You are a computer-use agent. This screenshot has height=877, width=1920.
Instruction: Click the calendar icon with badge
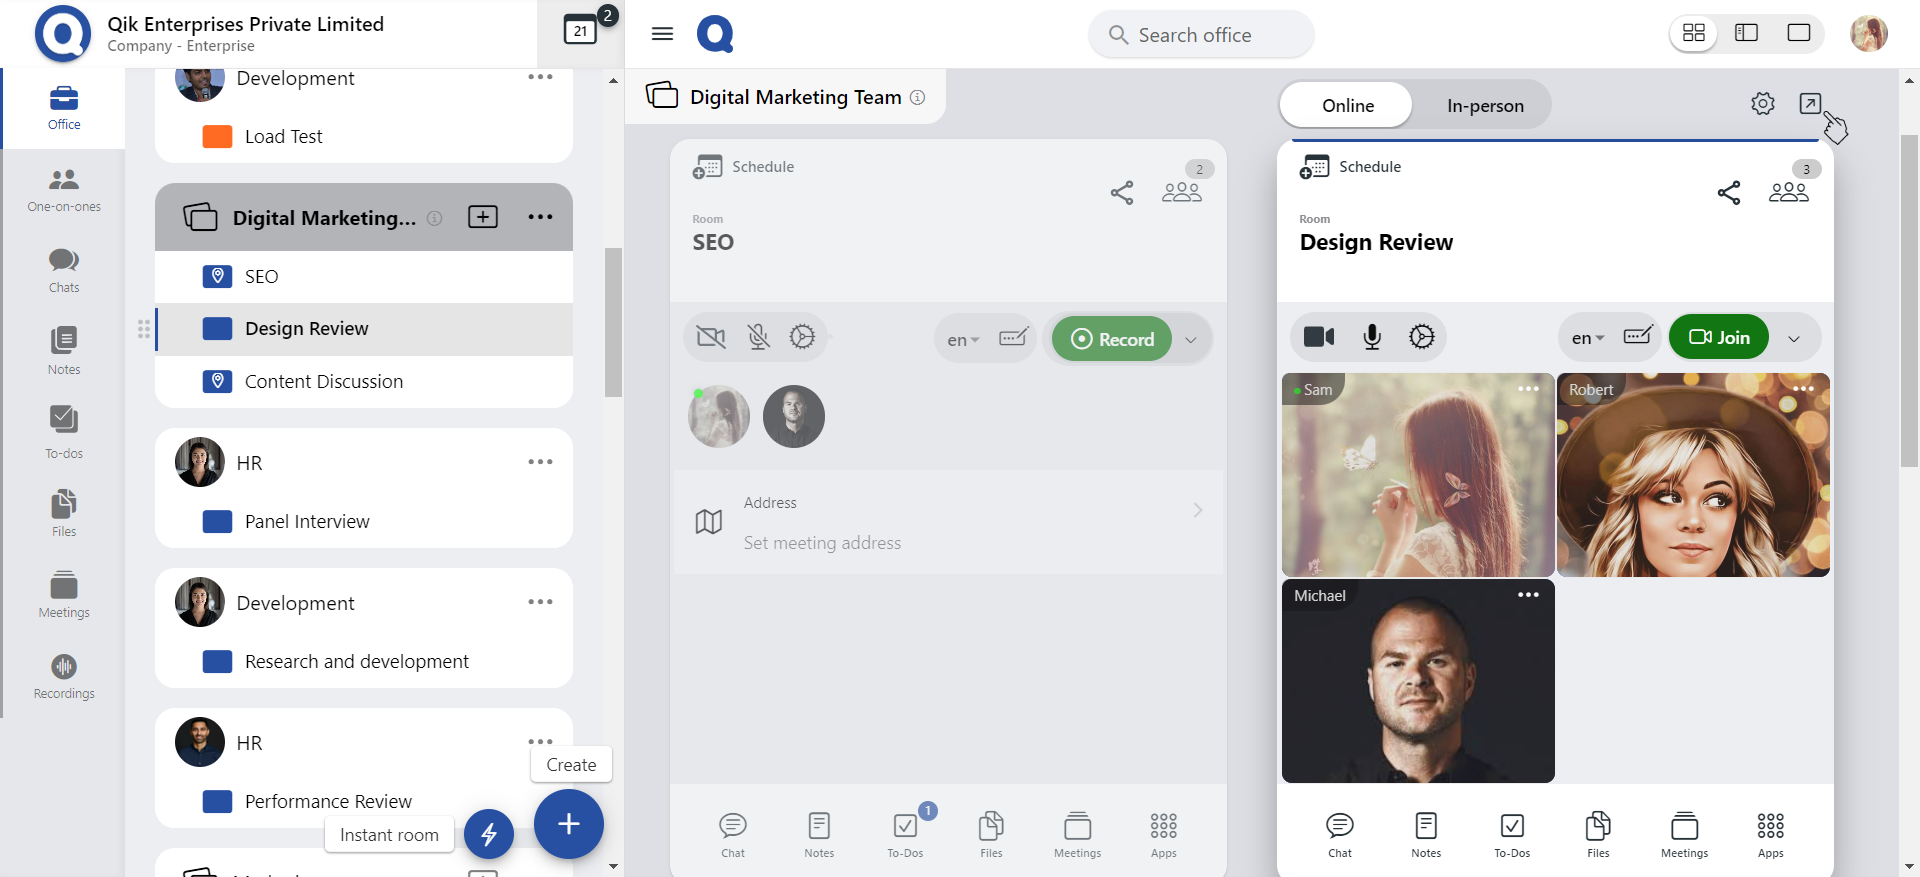point(581,31)
